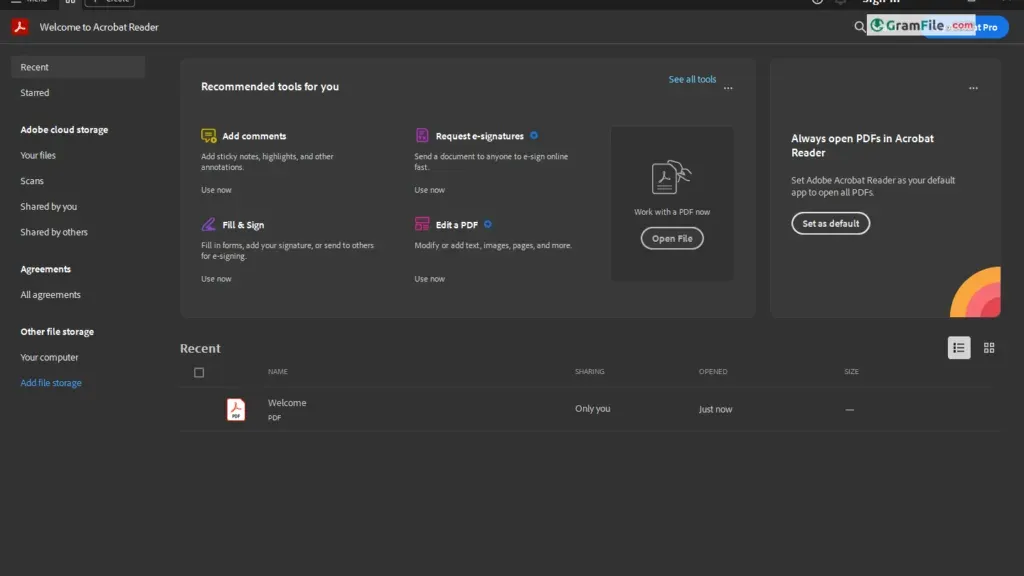Switch Recent files to list view
The width and height of the screenshot is (1024, 576).
959,347
